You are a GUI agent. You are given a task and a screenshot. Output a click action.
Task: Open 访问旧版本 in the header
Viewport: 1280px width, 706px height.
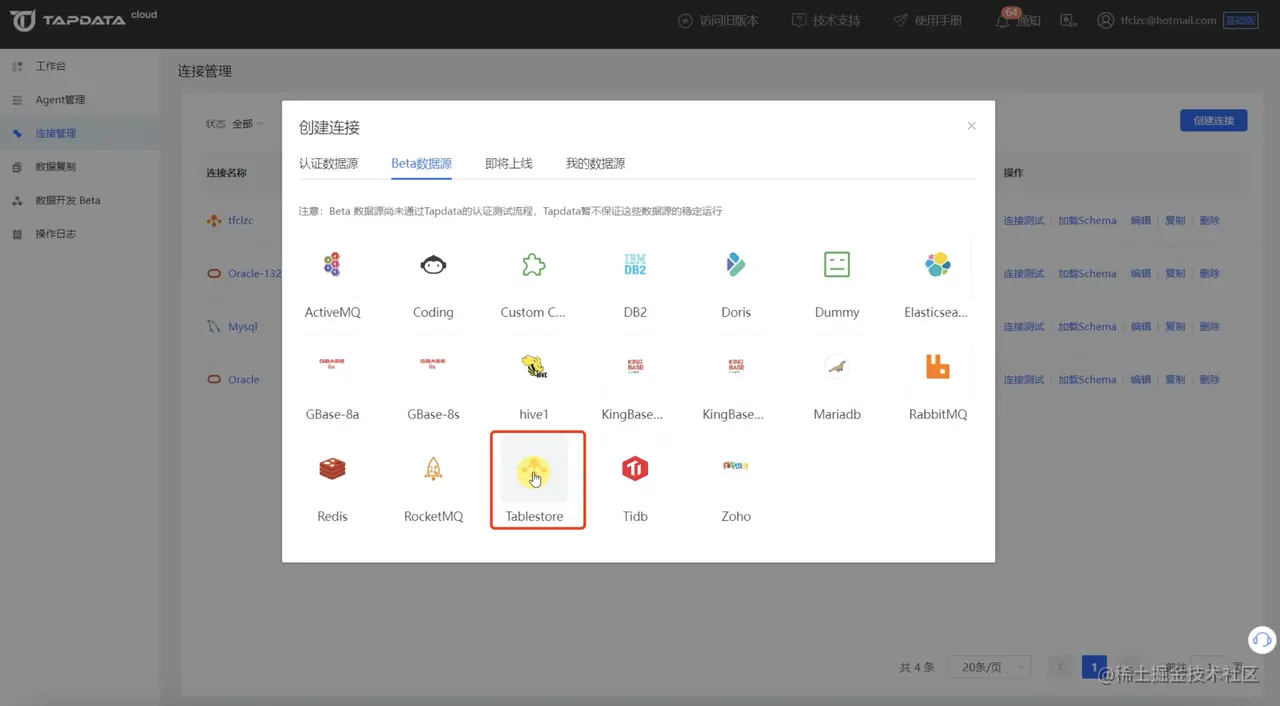(x=718, y=20)
